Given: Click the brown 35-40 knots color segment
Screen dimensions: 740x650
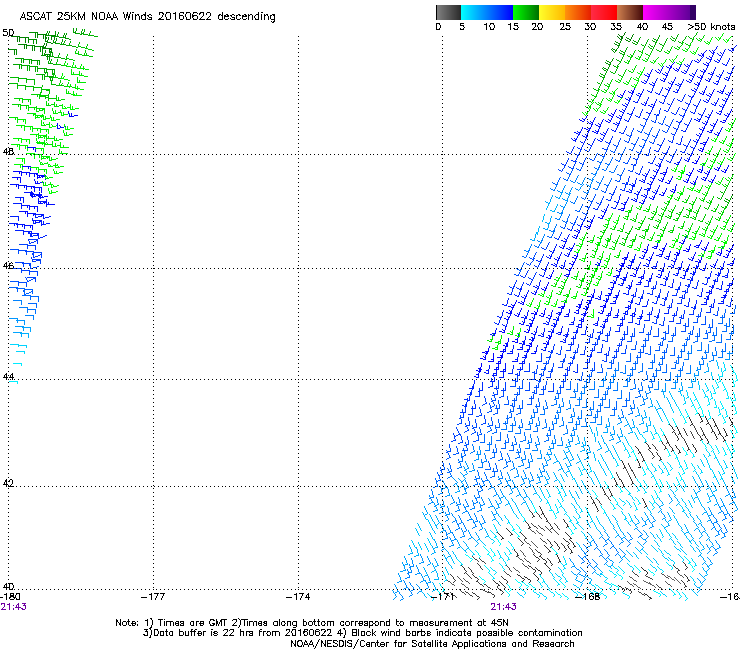Looking at the screenshot, I should [x=630, y=12].
